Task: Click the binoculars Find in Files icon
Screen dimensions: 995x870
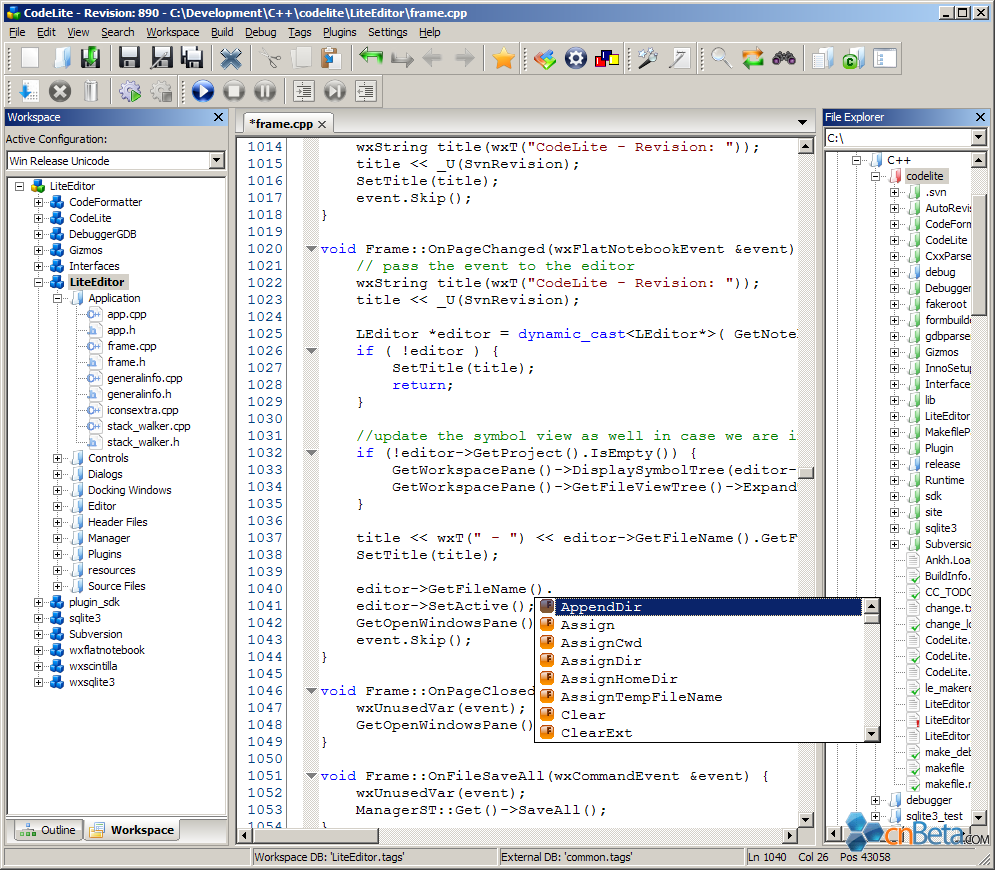Action: 784,59
